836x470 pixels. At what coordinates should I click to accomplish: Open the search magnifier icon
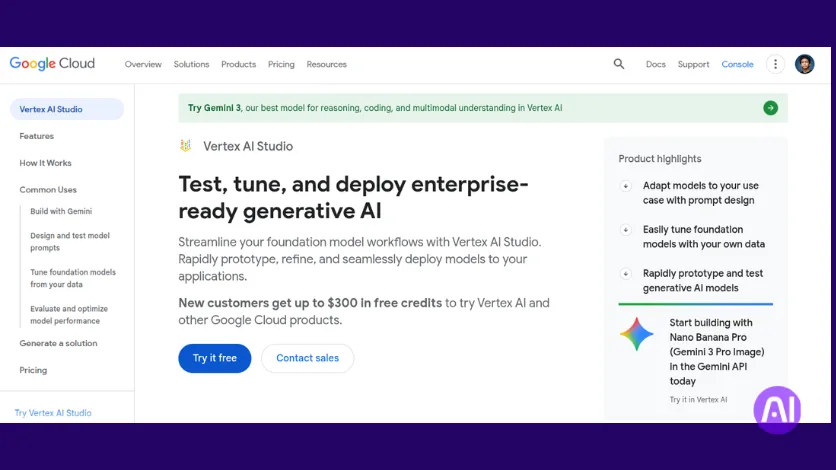(x=618, y=64)
